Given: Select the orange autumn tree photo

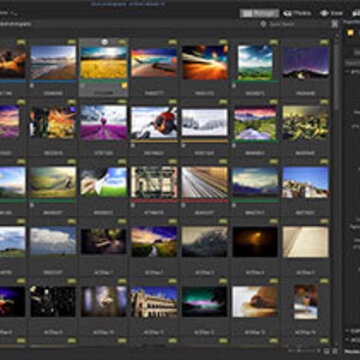Looking at the screenshot, I should click(53, 122).
